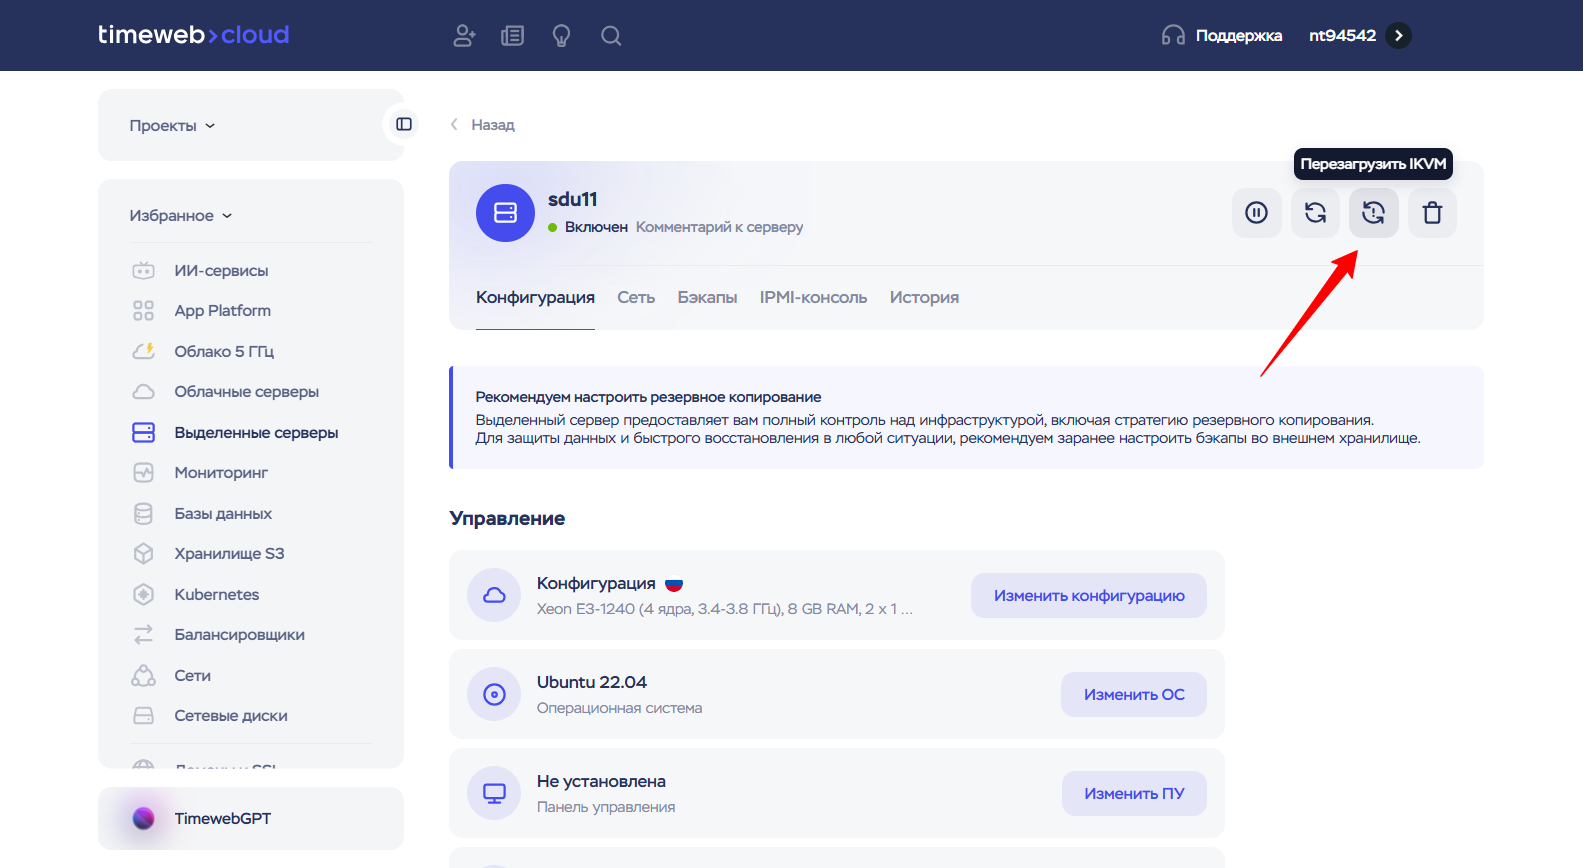Open the add user icon in header
Image resolution: width=1583 pixels, height=868 pixels.
pos(464,36)
